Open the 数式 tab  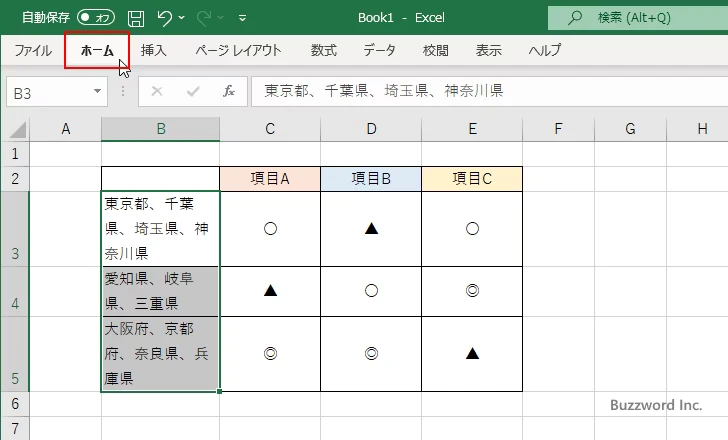point(324,50)
